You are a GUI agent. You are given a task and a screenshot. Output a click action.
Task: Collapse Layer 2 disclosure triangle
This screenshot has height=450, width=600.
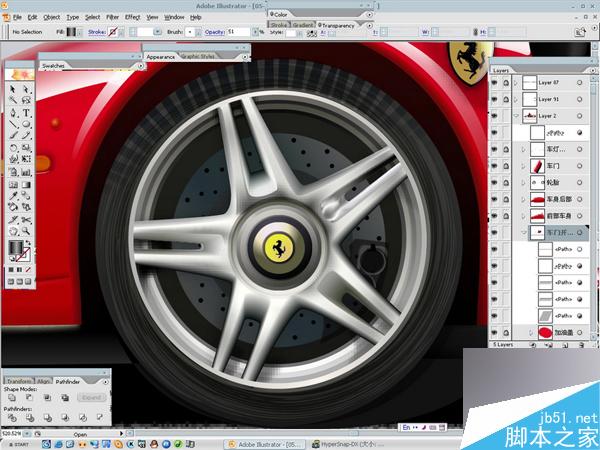[516, 116]
